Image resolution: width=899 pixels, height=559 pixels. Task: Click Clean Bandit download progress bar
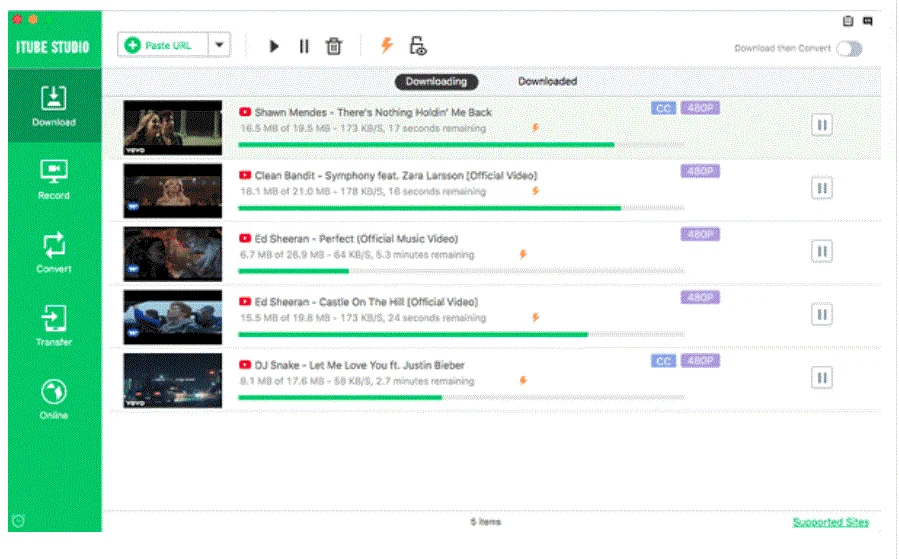click(461, 208)
